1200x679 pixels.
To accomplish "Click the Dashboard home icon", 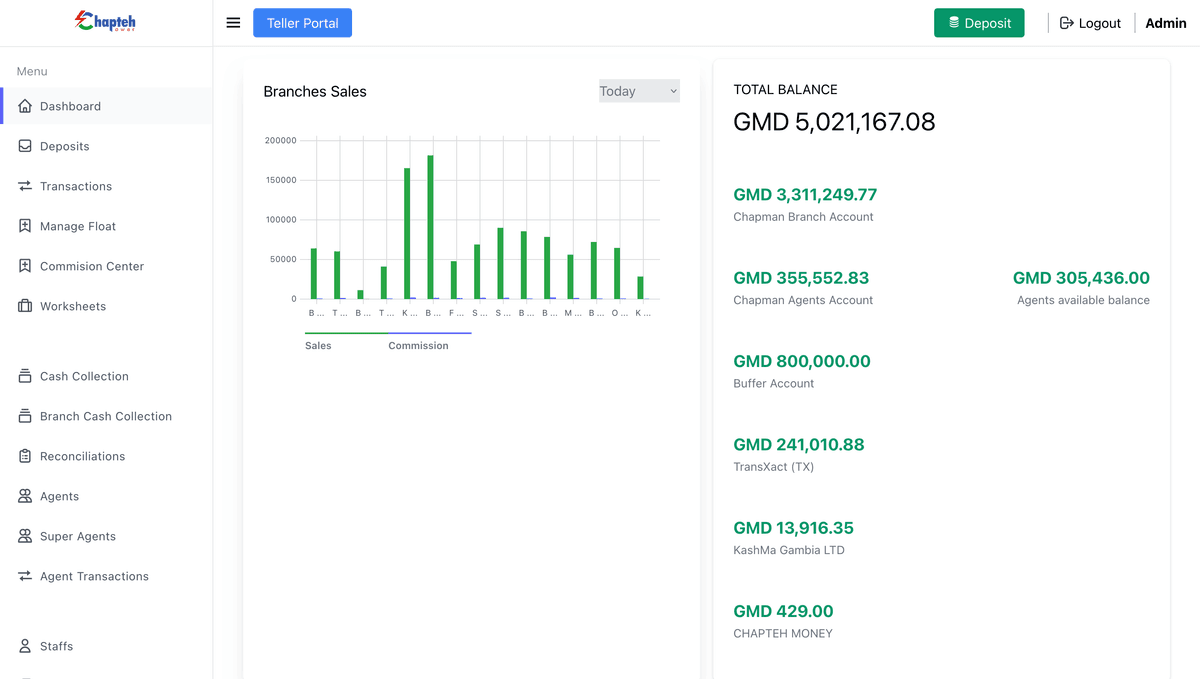I will [25, 106].
